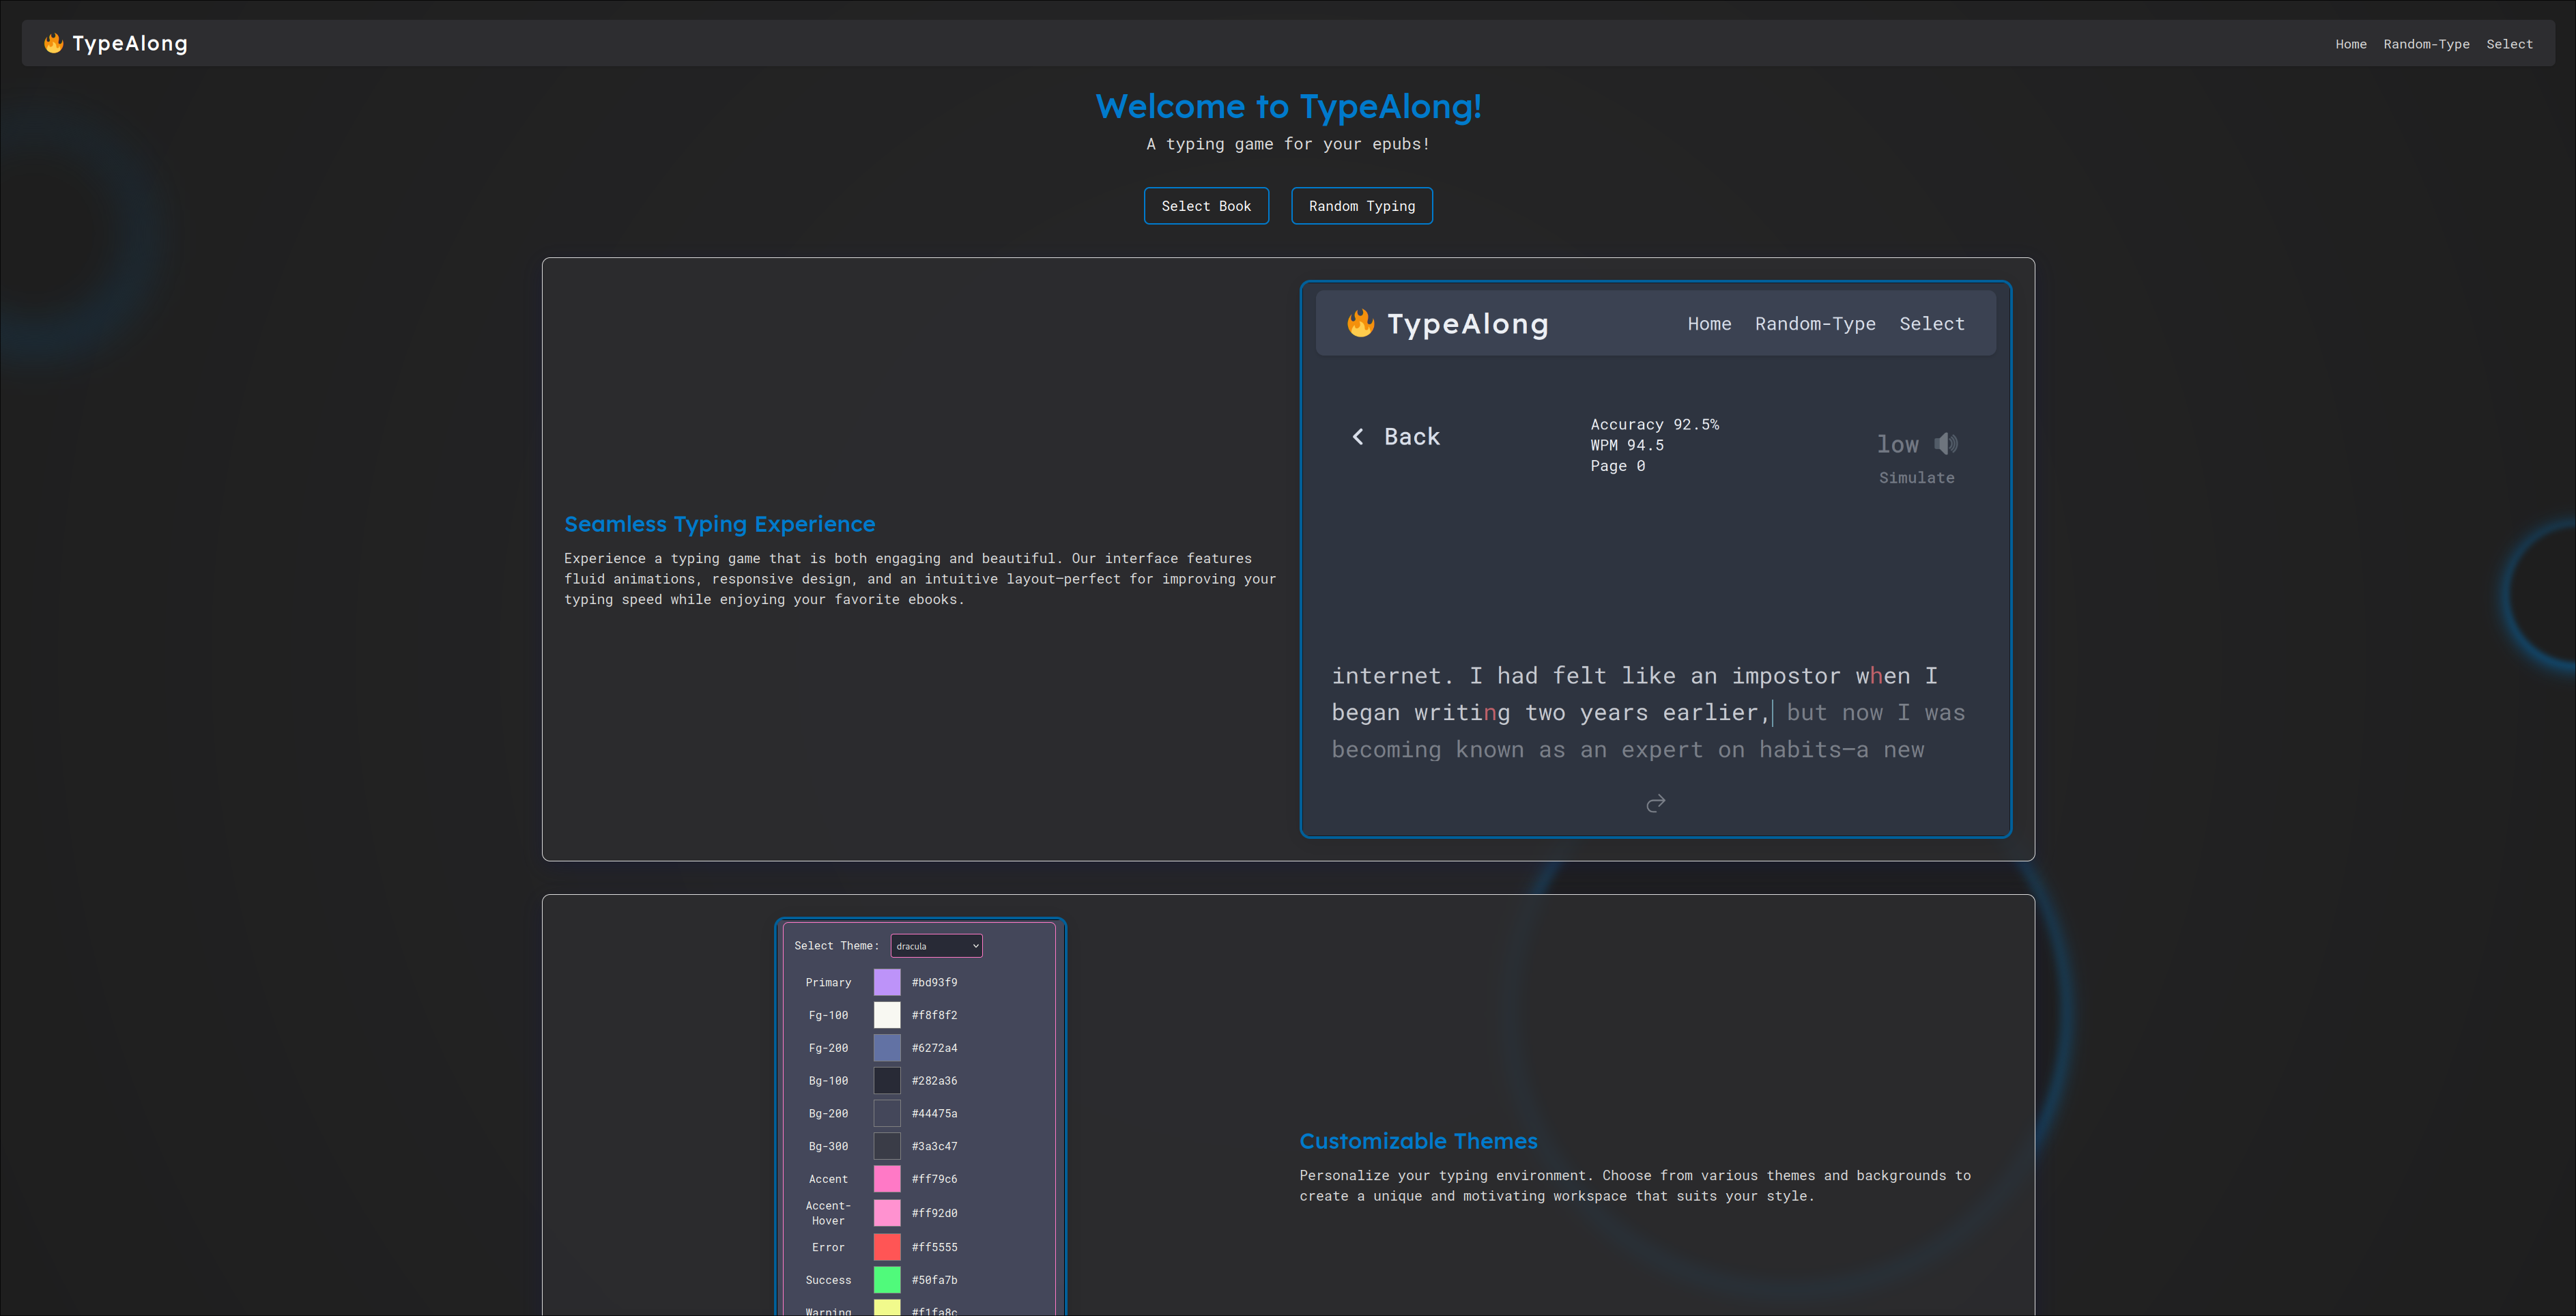This screenshot has height=1316, width=2576.
Task: Click the hex value #6272a4
Action: (x=934, y=1048)
